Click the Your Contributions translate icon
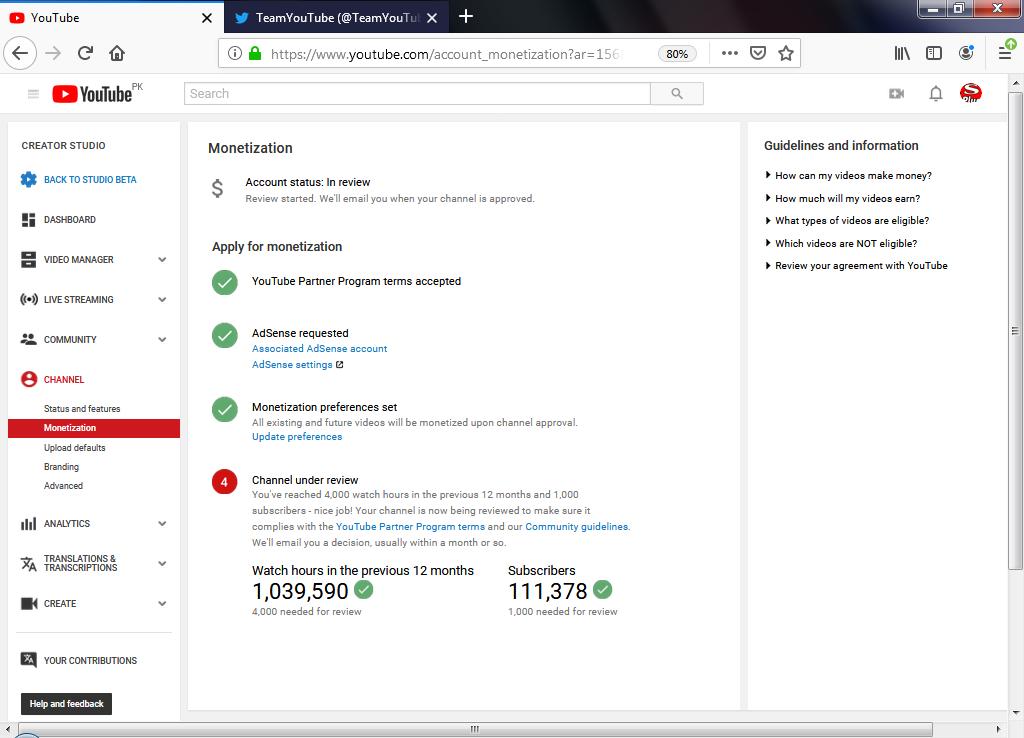The image size is (1024, 738). [x=28, y=660]
